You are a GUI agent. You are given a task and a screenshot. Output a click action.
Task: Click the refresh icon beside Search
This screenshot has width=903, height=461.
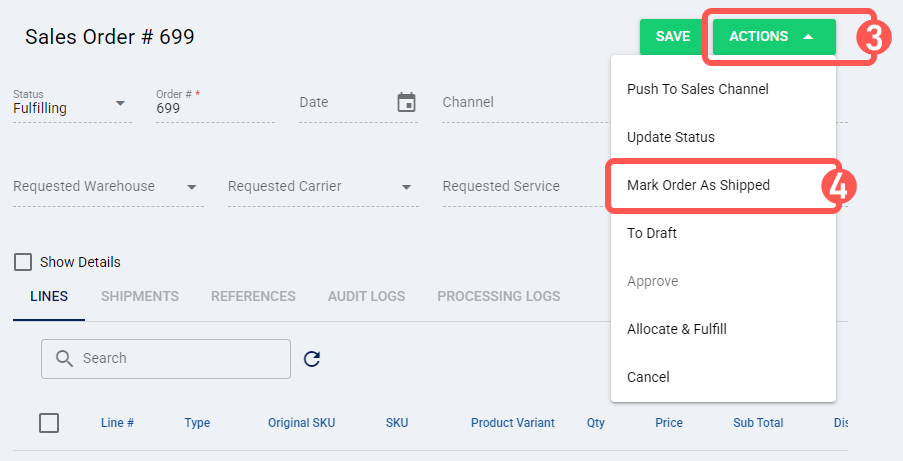pos(312,359)
